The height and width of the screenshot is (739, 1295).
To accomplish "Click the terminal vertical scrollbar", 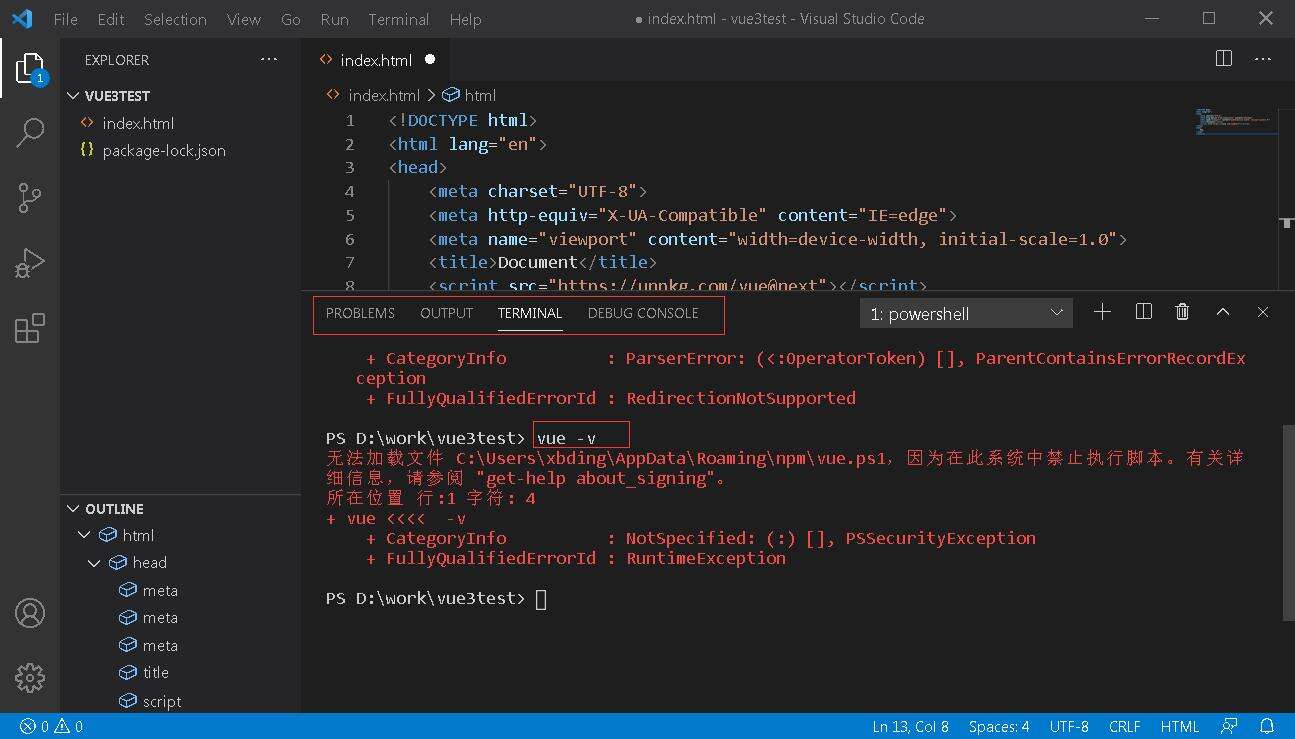I will click(1287, 520).
